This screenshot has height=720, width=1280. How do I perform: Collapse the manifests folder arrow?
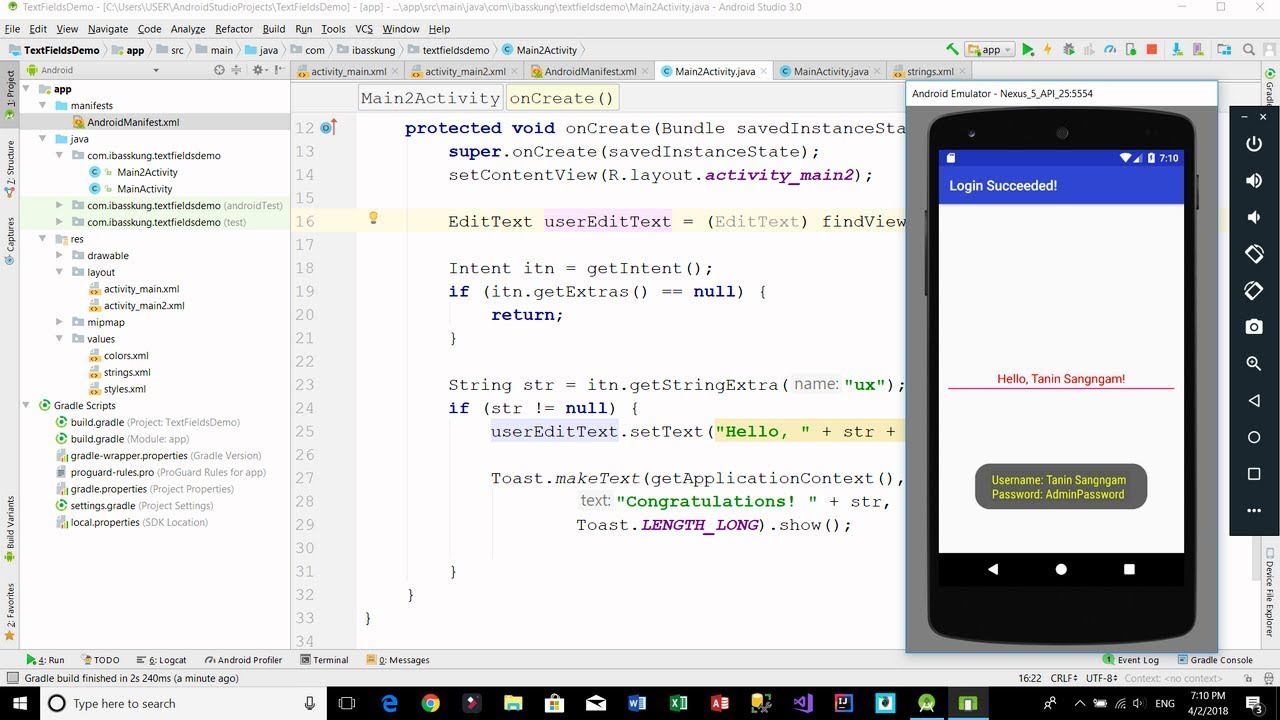43,105
